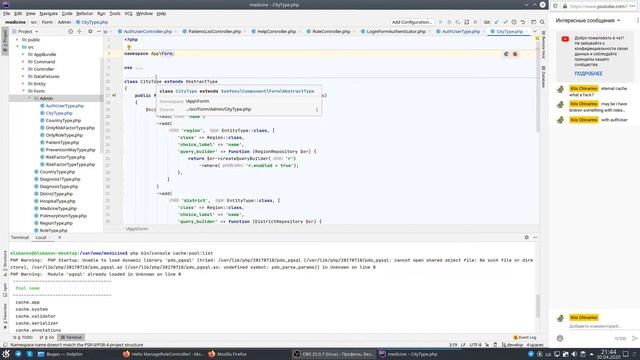Open Search Everywhere magnifier icon

coord(542,22)
